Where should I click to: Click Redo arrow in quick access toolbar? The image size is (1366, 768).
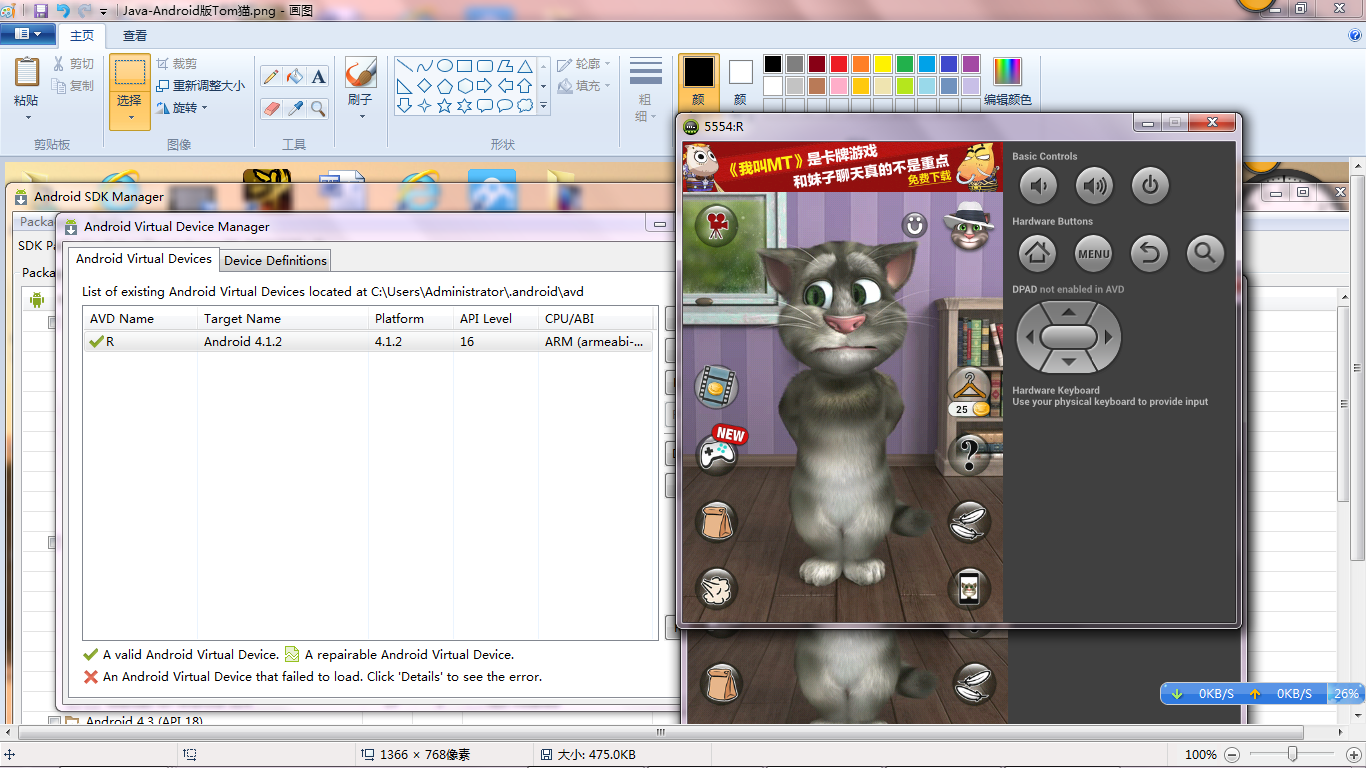(85, 11)
